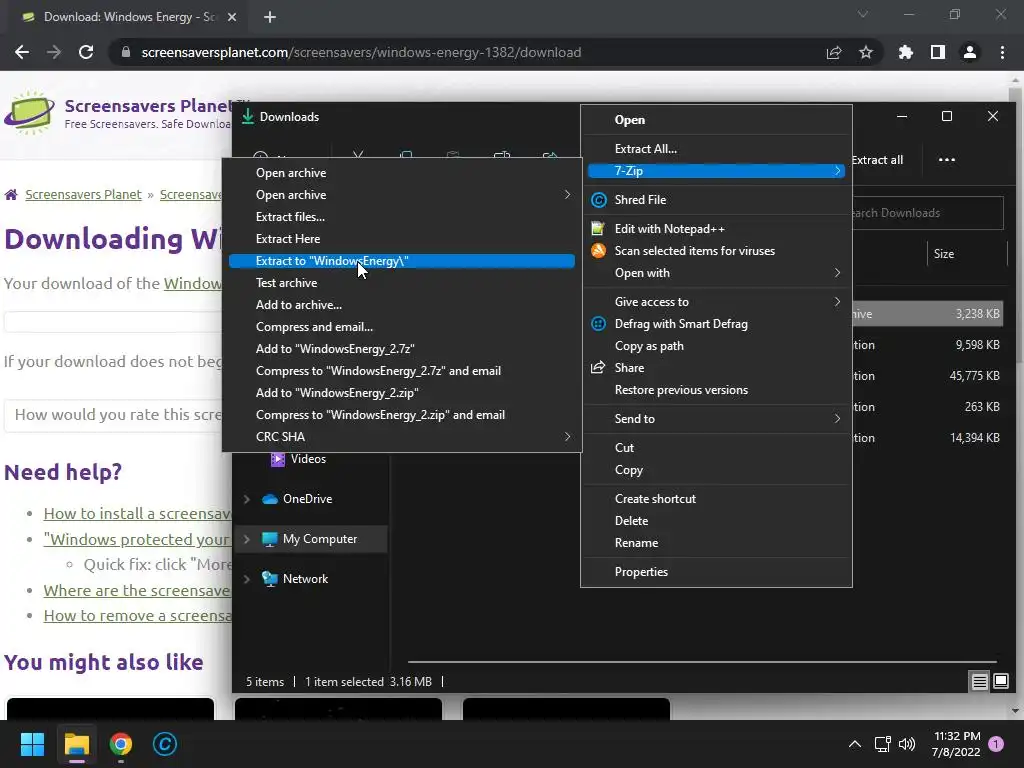
Task: Choose Extract to "WindowsEnergy\"
Action: point(402,261)
